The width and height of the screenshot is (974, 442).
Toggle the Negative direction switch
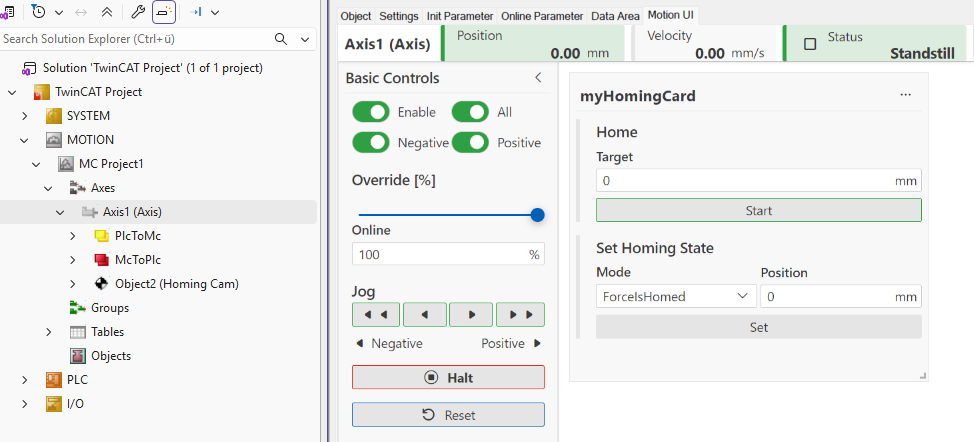coord(371,143)
